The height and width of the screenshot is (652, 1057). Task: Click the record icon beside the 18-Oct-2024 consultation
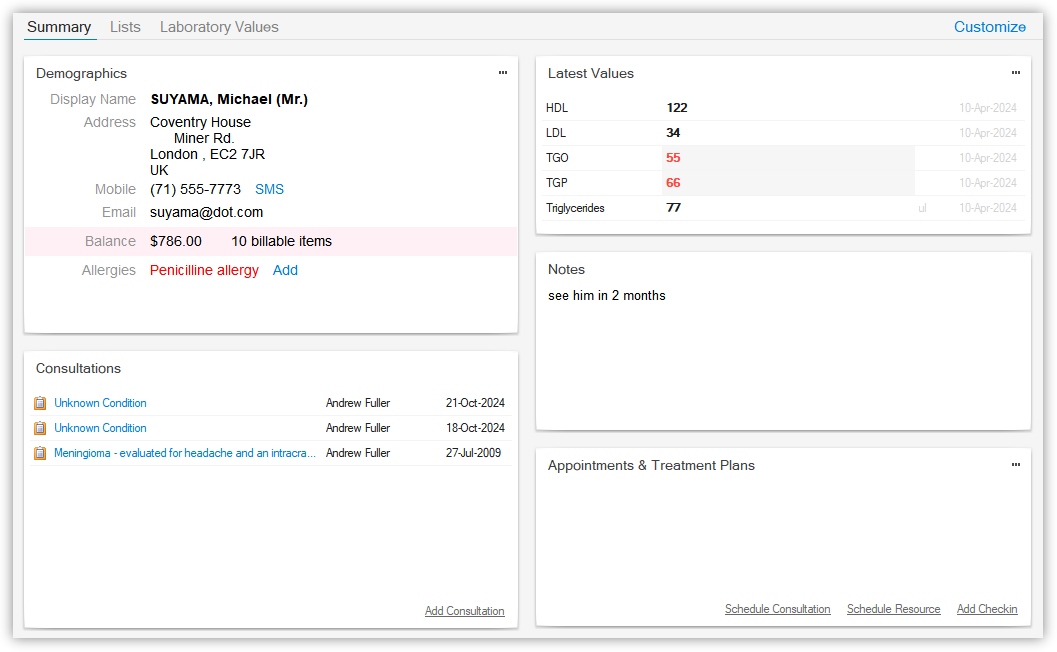click(x=39, y=427)
